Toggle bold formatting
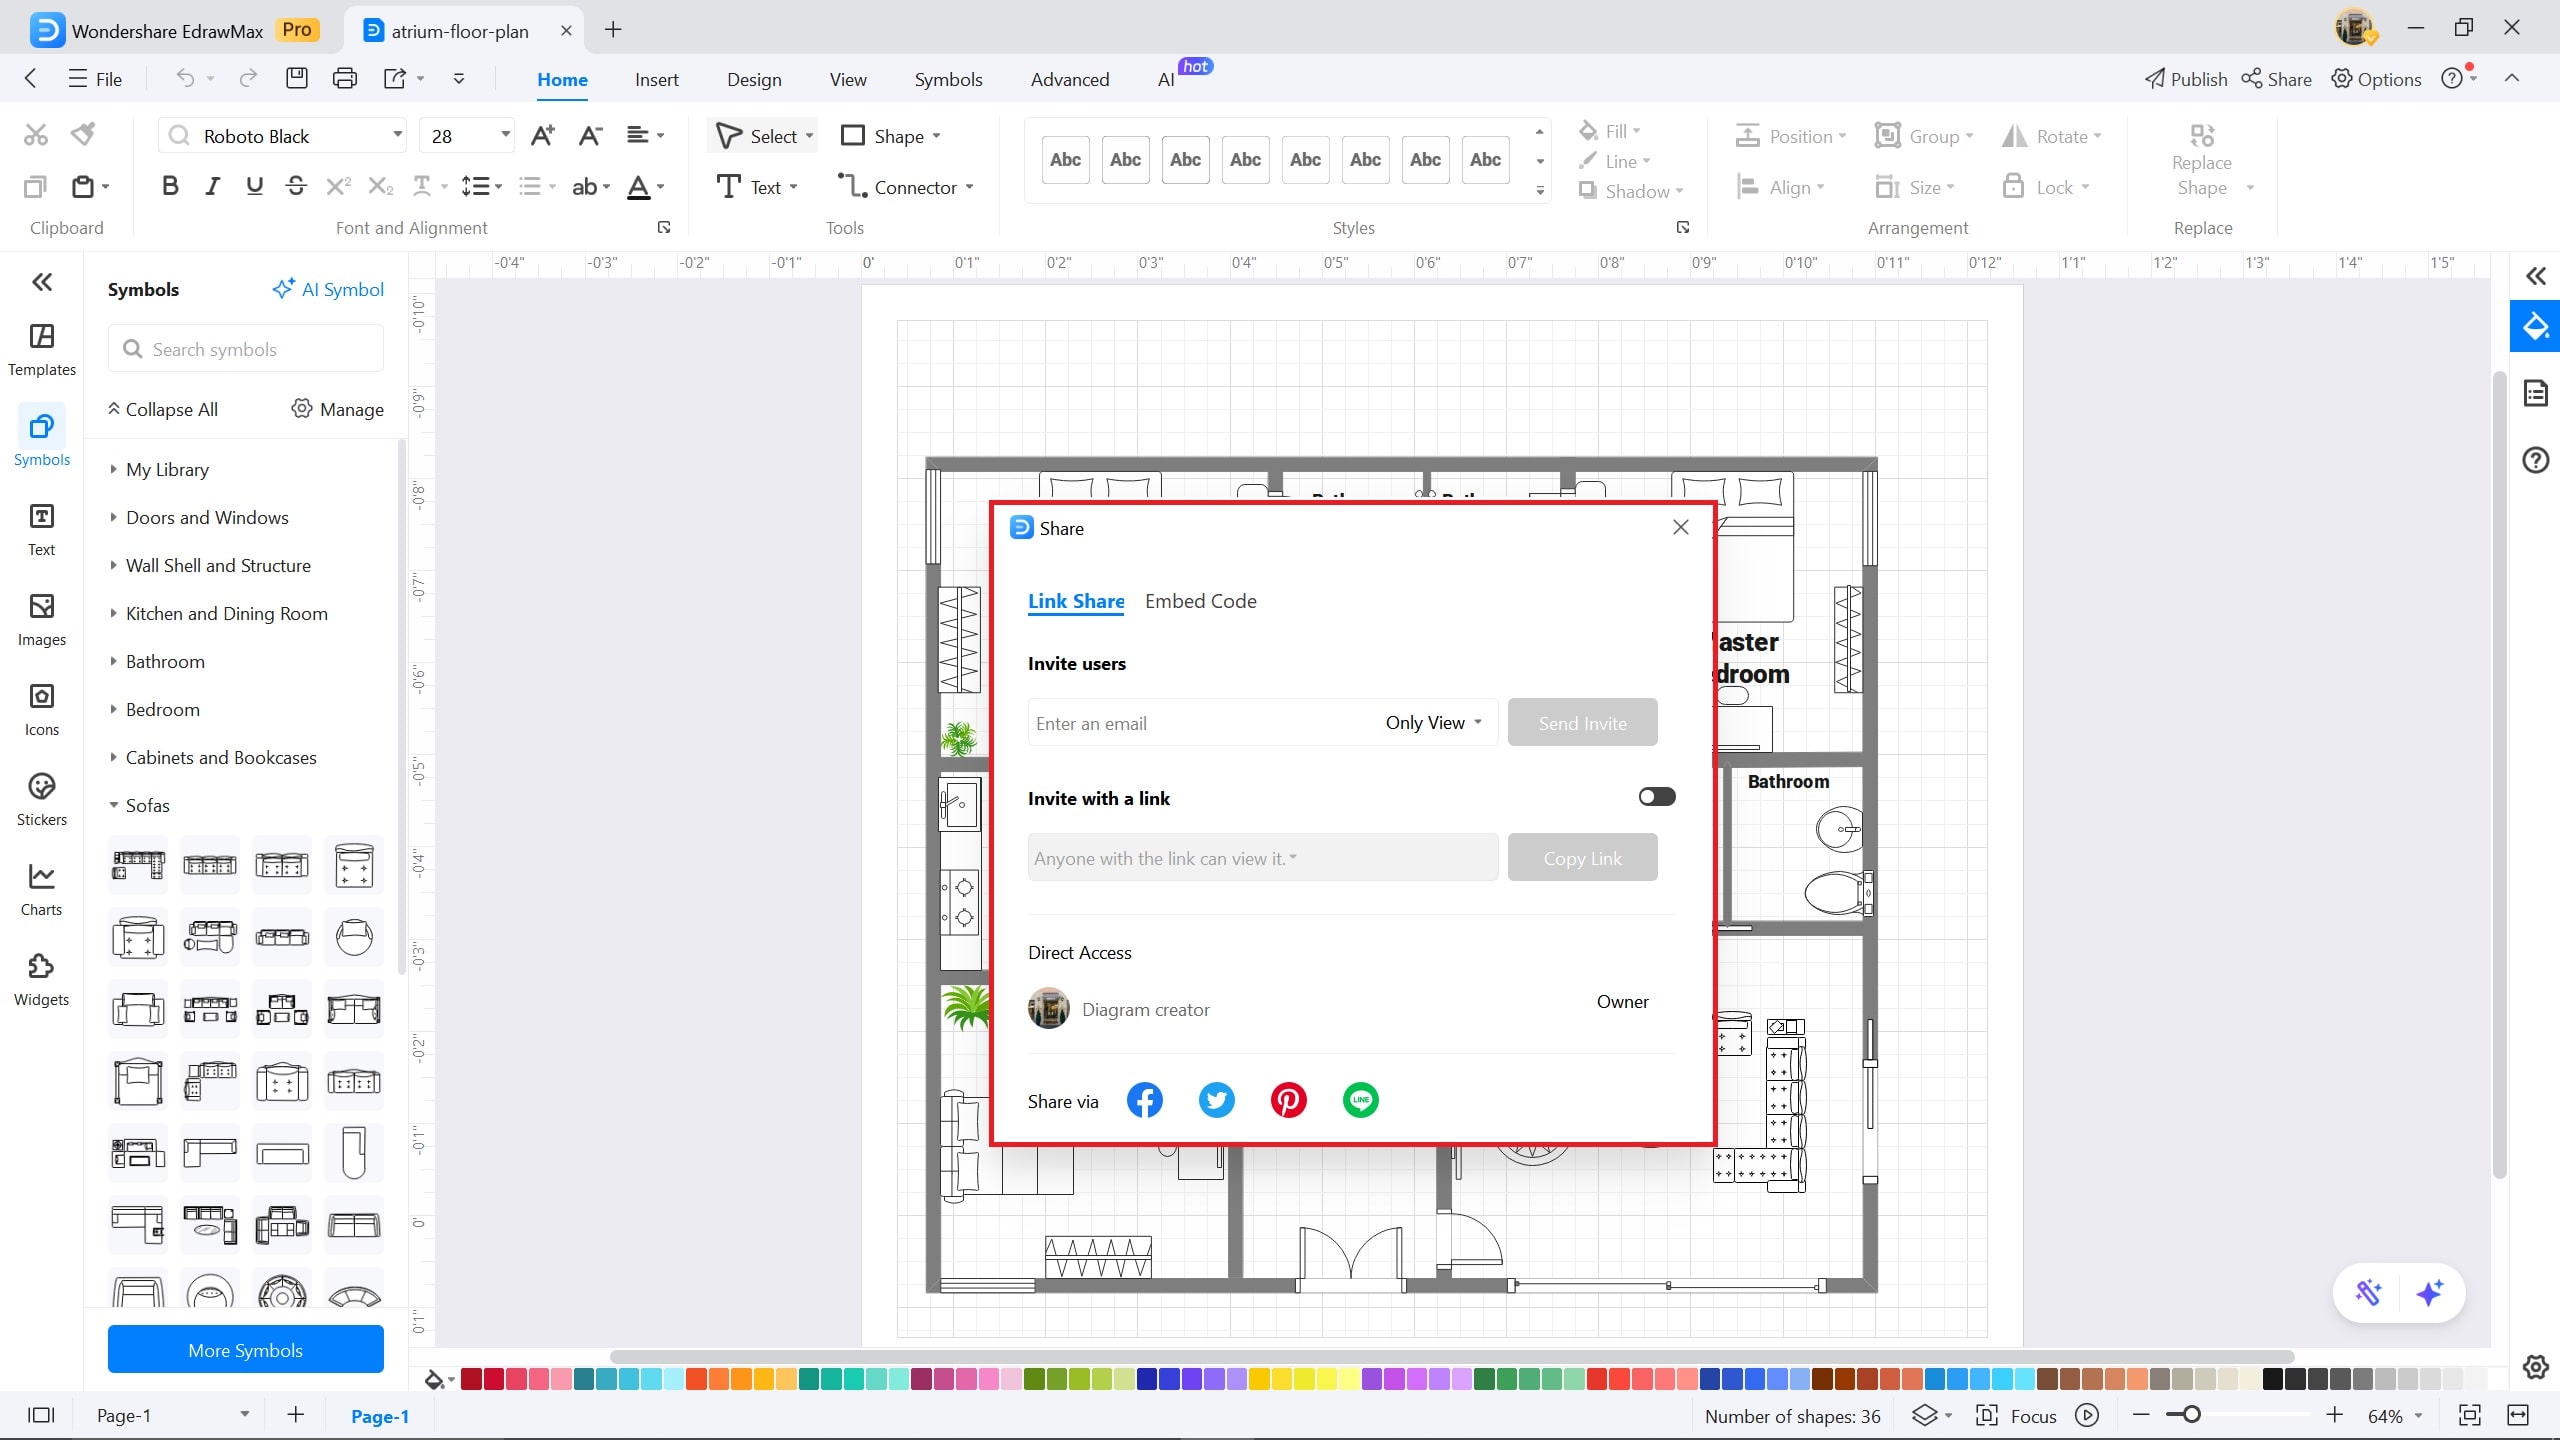Viewport: 2560px width, 1440px height. (x=169, y=185)
